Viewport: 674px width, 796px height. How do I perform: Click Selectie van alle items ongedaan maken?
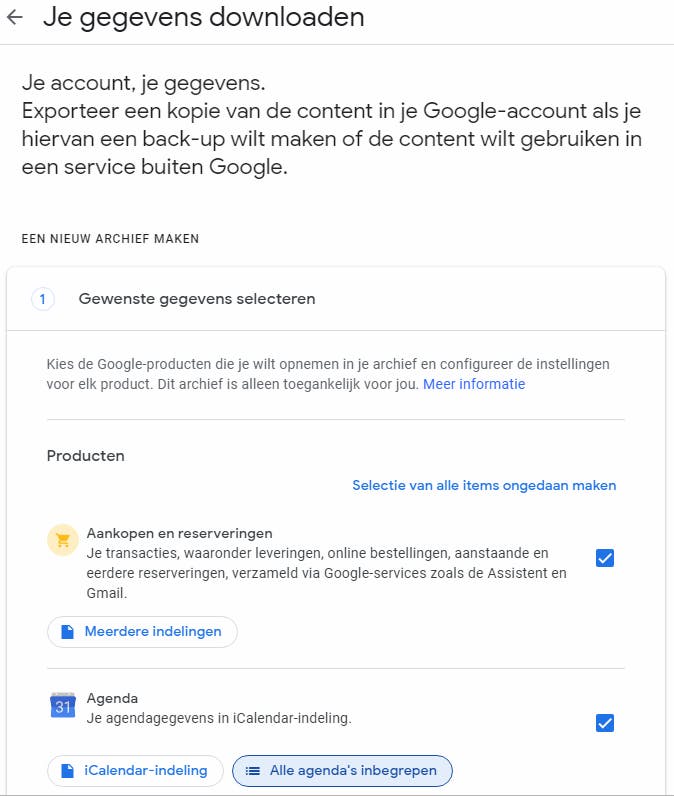tap(484, 485)
